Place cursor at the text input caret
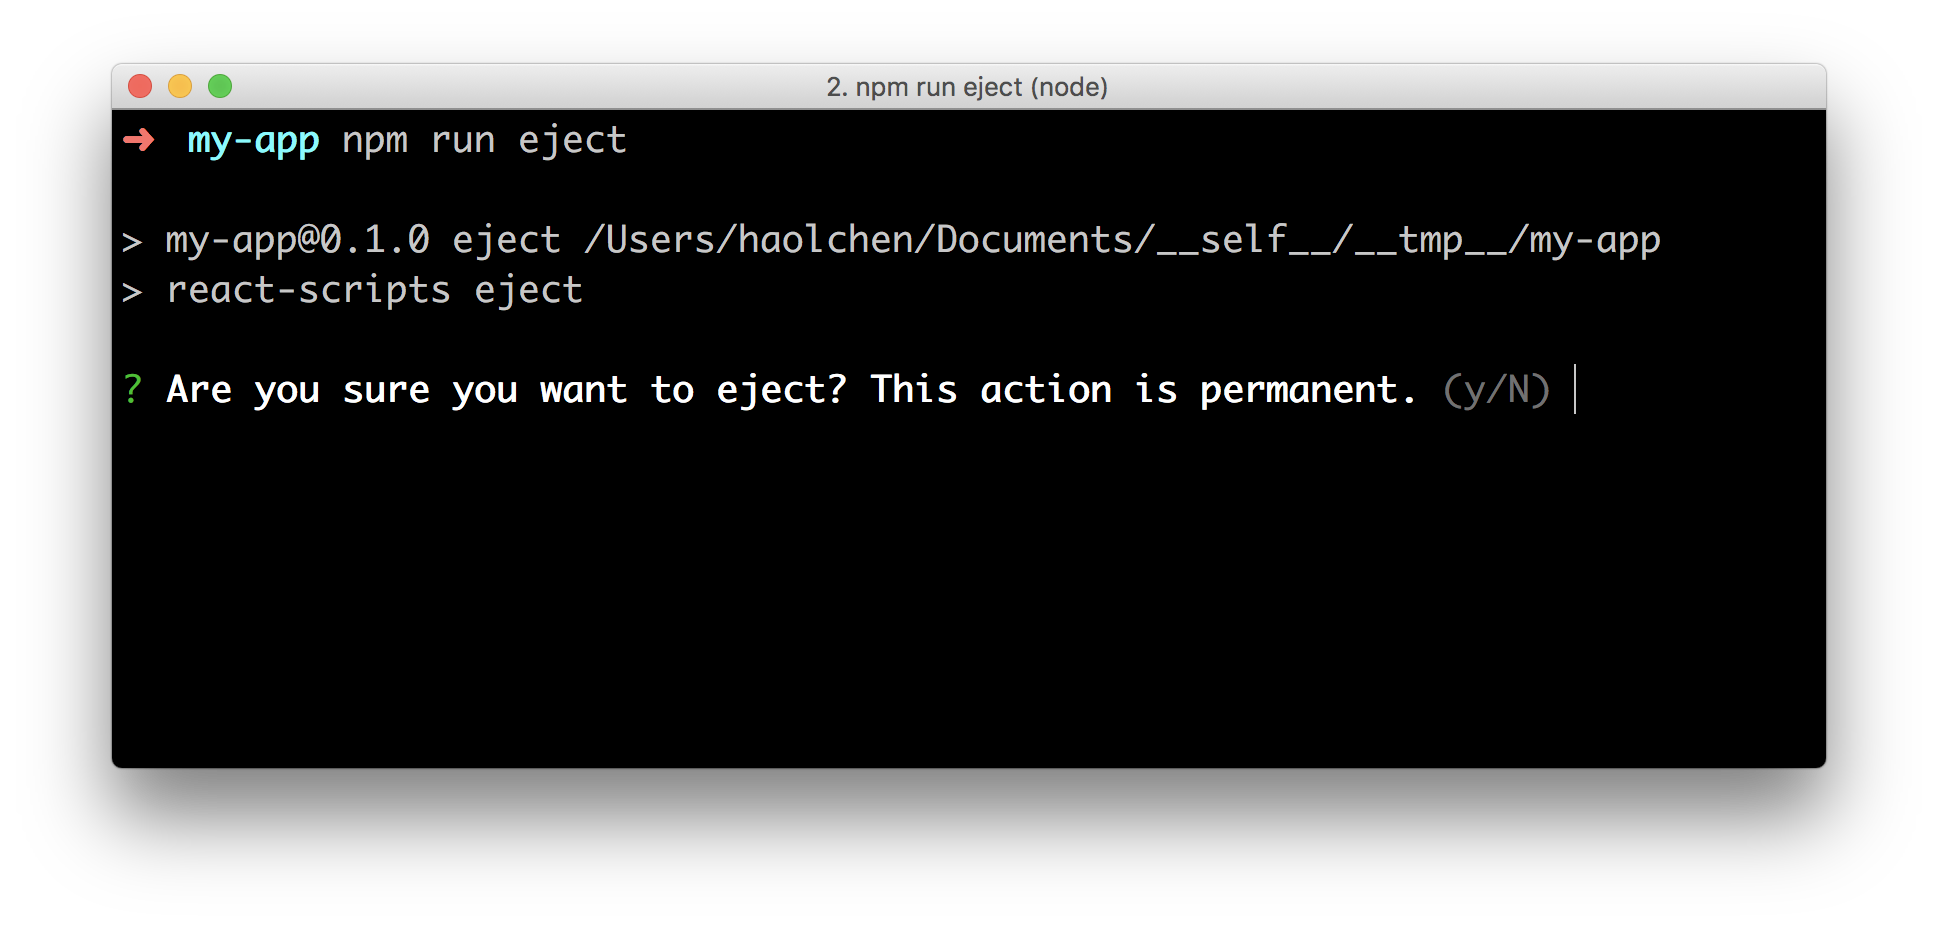The height and width of the screenshot is (928, 1938). click(x=1575, y=389)
